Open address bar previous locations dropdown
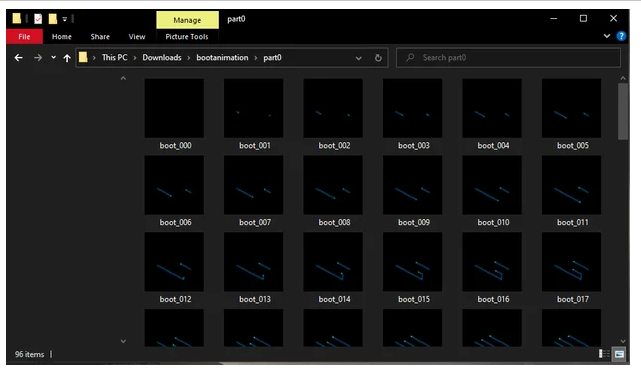 tap(359, 58)
